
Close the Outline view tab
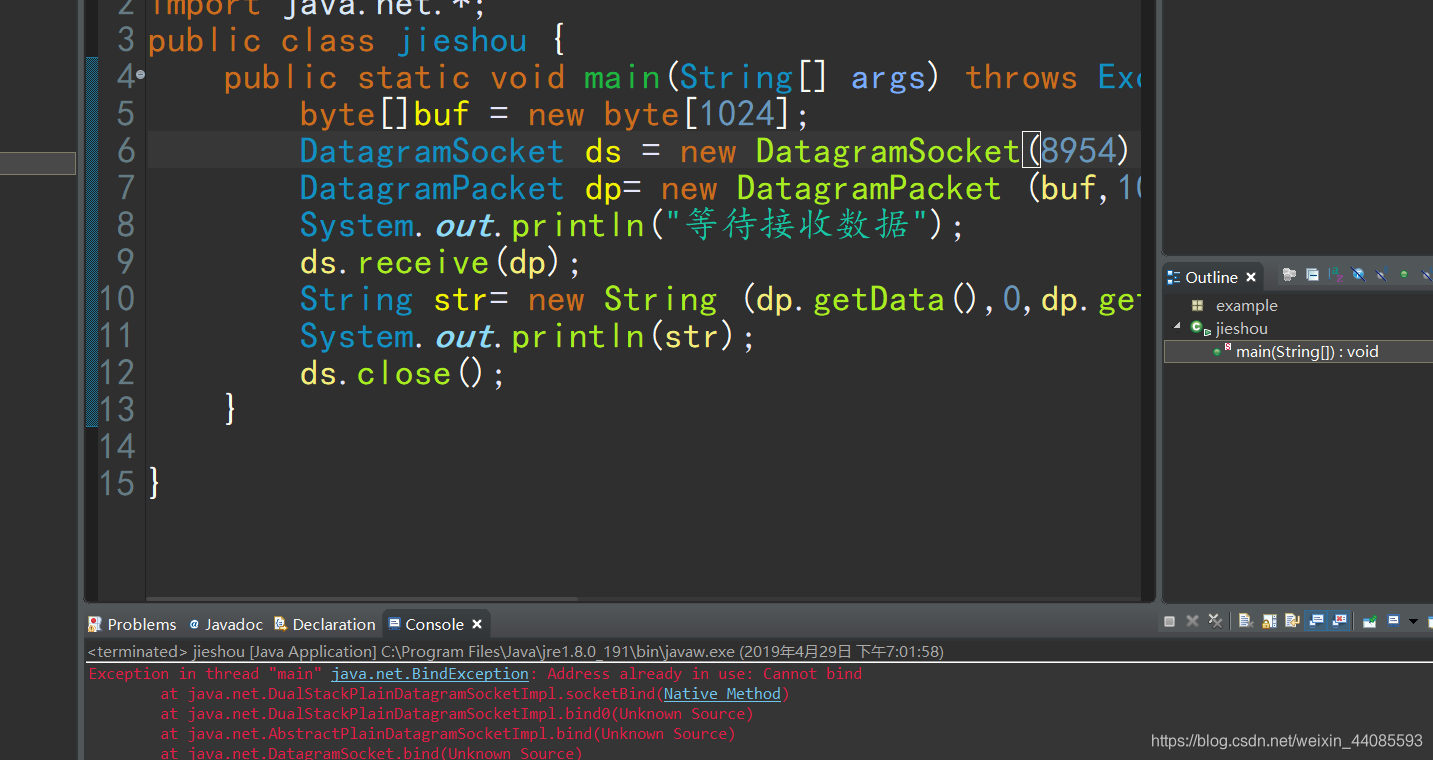coord(1251,277)
